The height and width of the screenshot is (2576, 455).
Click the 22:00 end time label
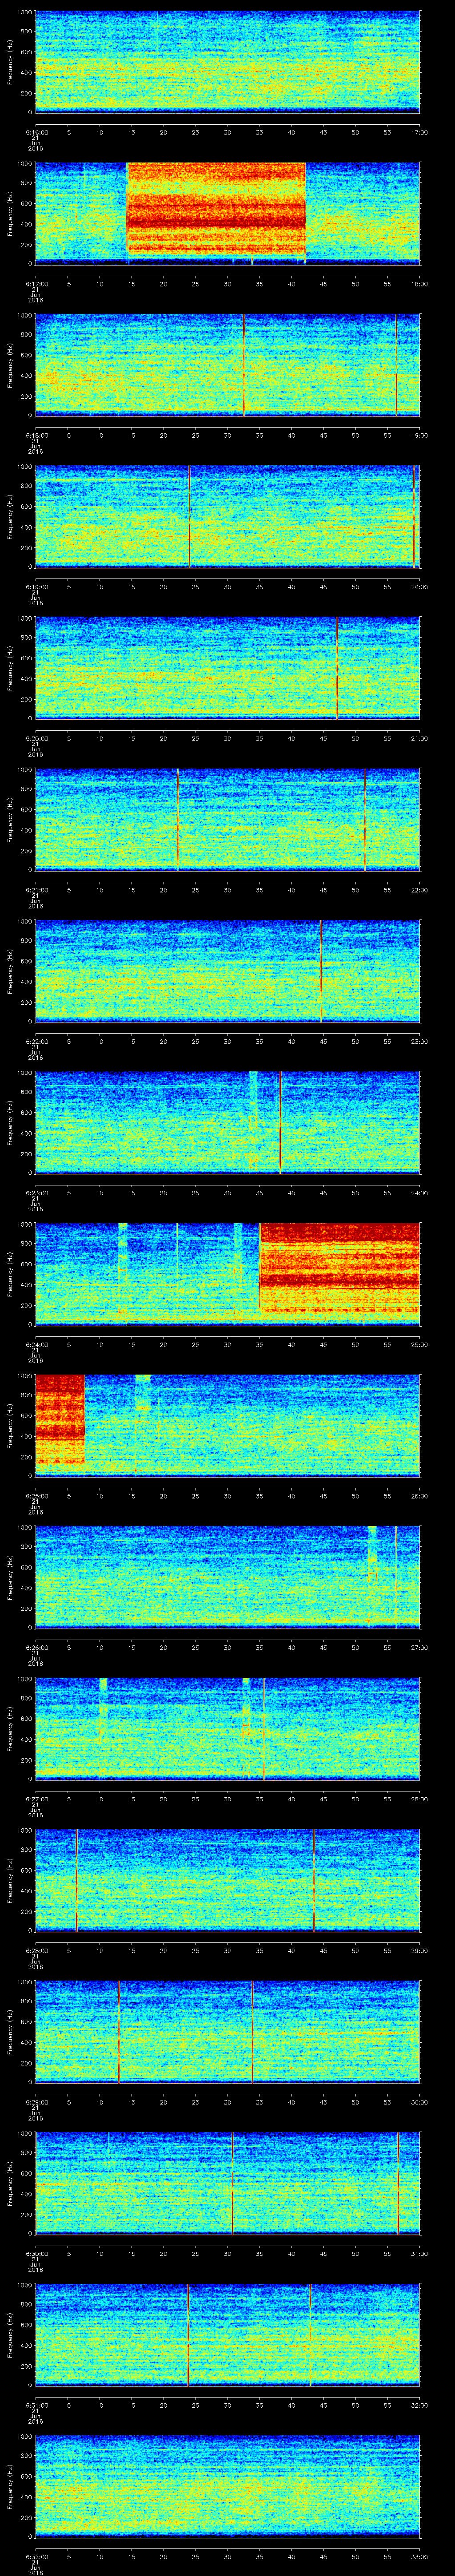pyautogui.click(x=419, y=890)
